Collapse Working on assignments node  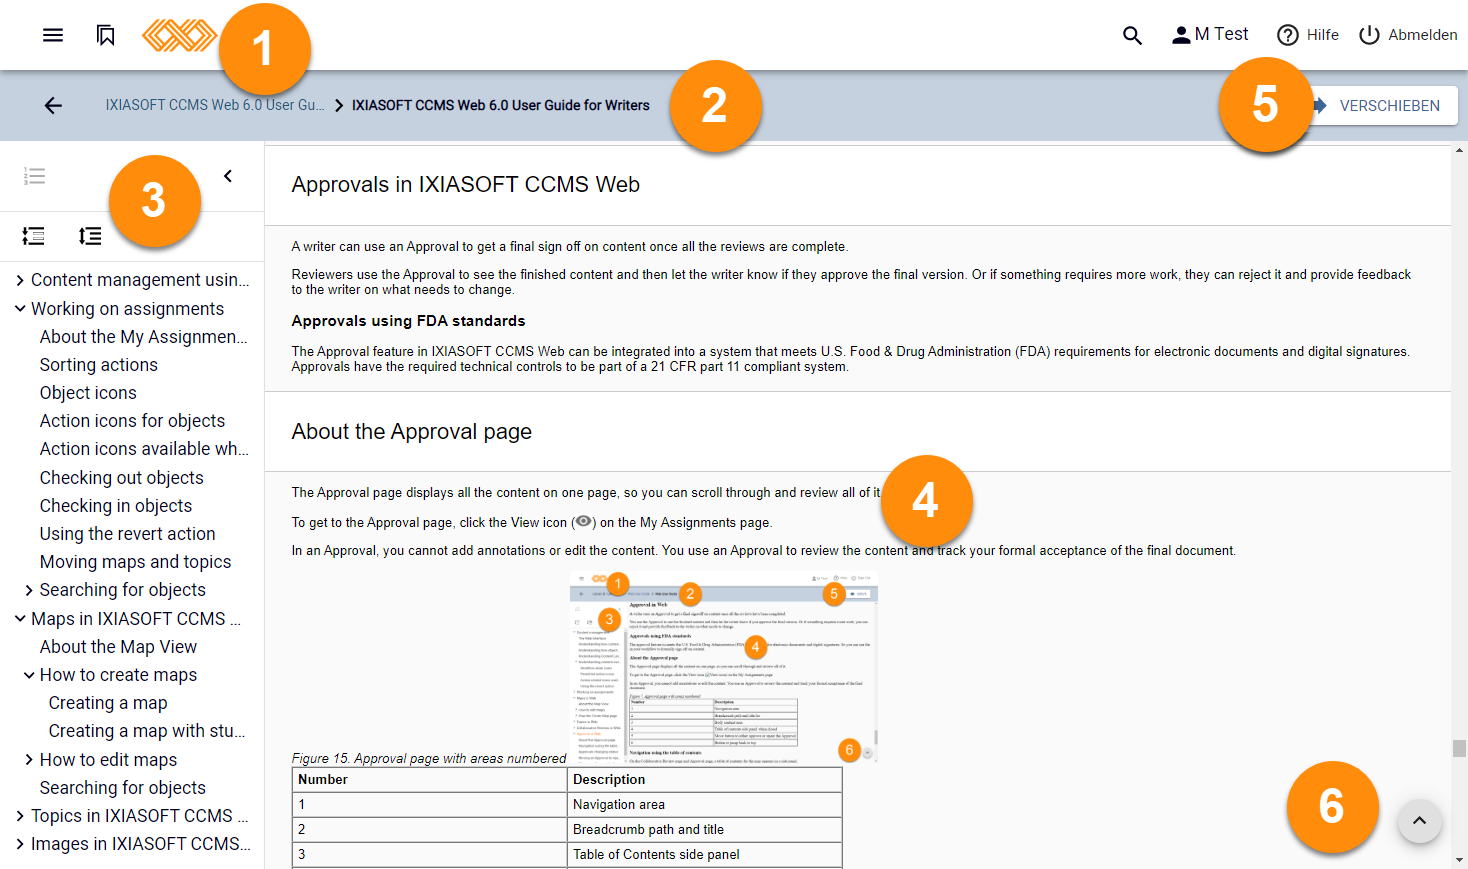tap(20, 309)
